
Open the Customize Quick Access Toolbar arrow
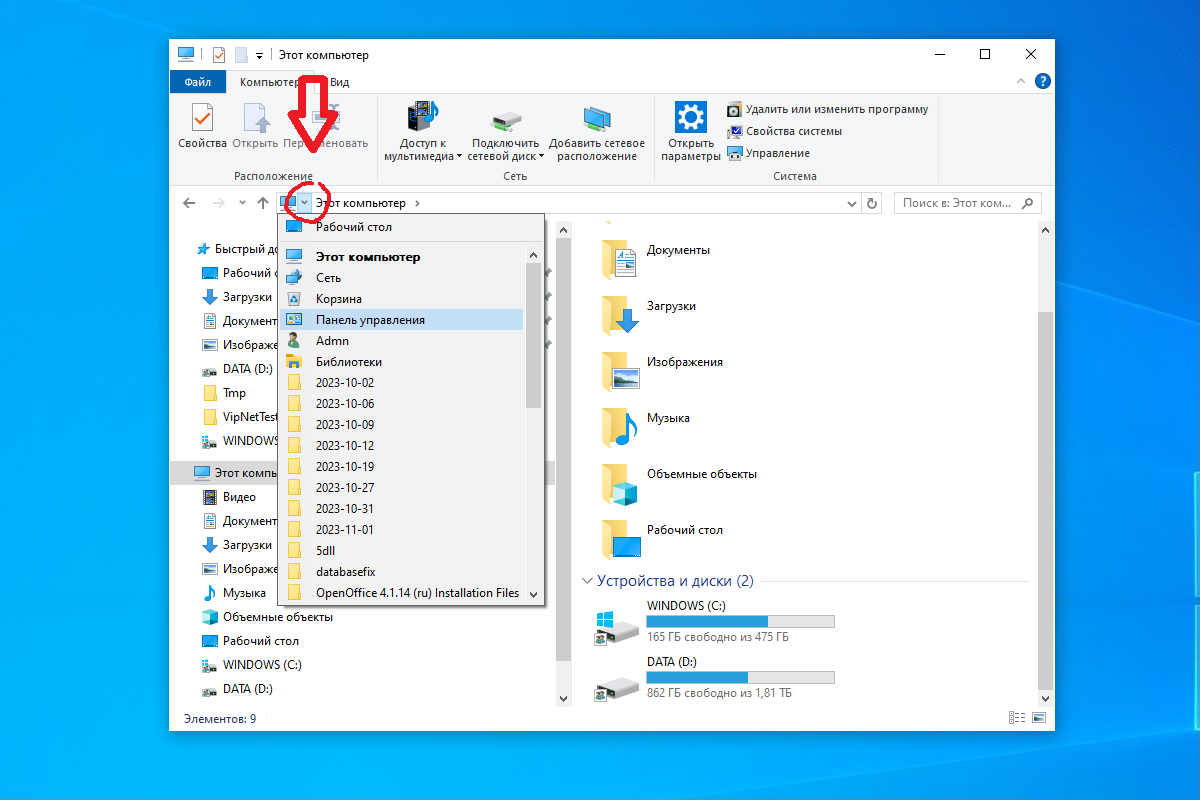(x=260, y=56)
